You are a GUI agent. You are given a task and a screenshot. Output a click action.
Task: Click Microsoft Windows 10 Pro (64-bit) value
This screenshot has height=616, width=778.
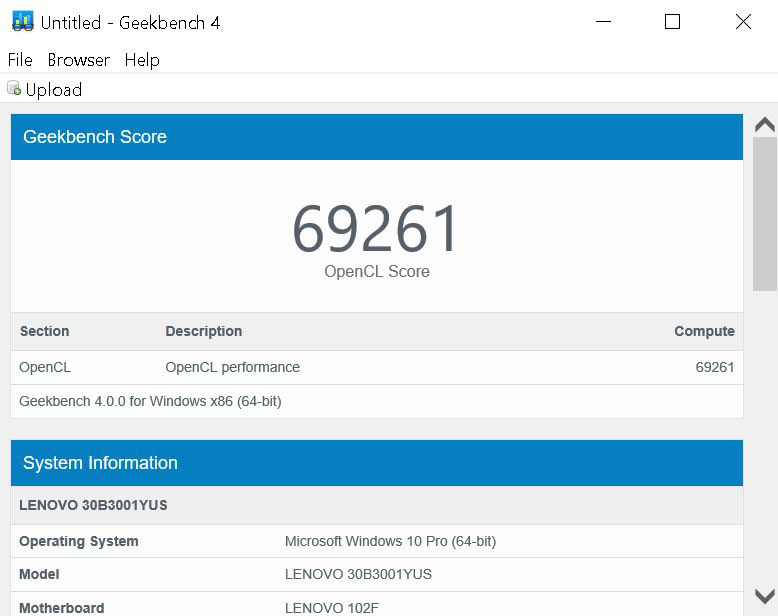click(x=390, y=542)
